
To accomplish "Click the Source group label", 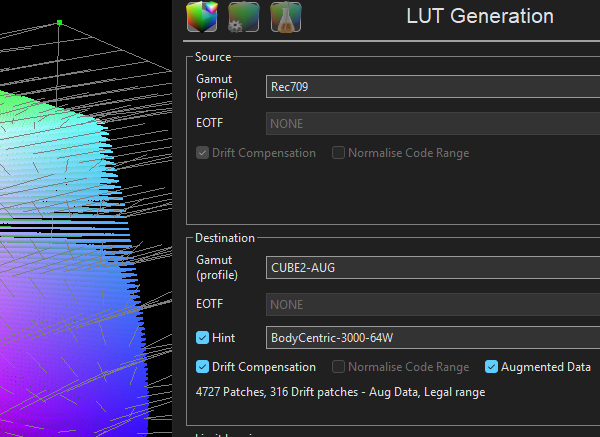I will click(212, 57).
